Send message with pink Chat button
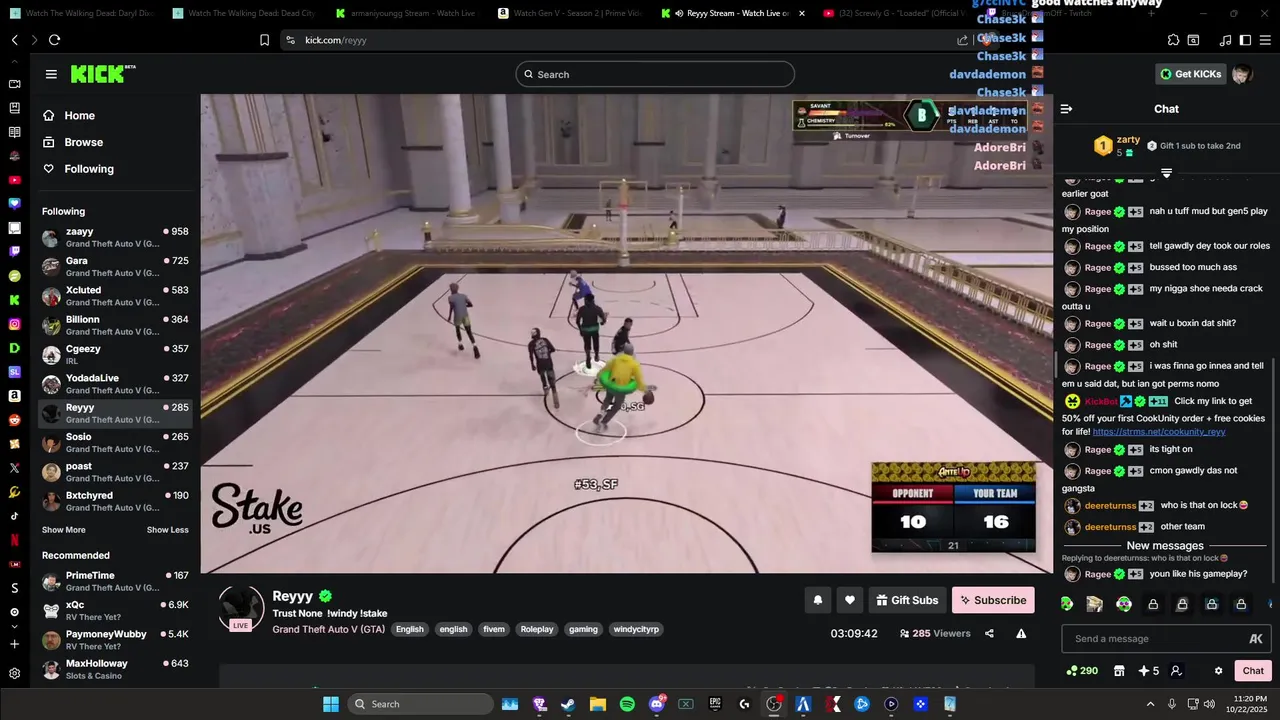Screen dimensions: 1280x720 point(1253,671)
